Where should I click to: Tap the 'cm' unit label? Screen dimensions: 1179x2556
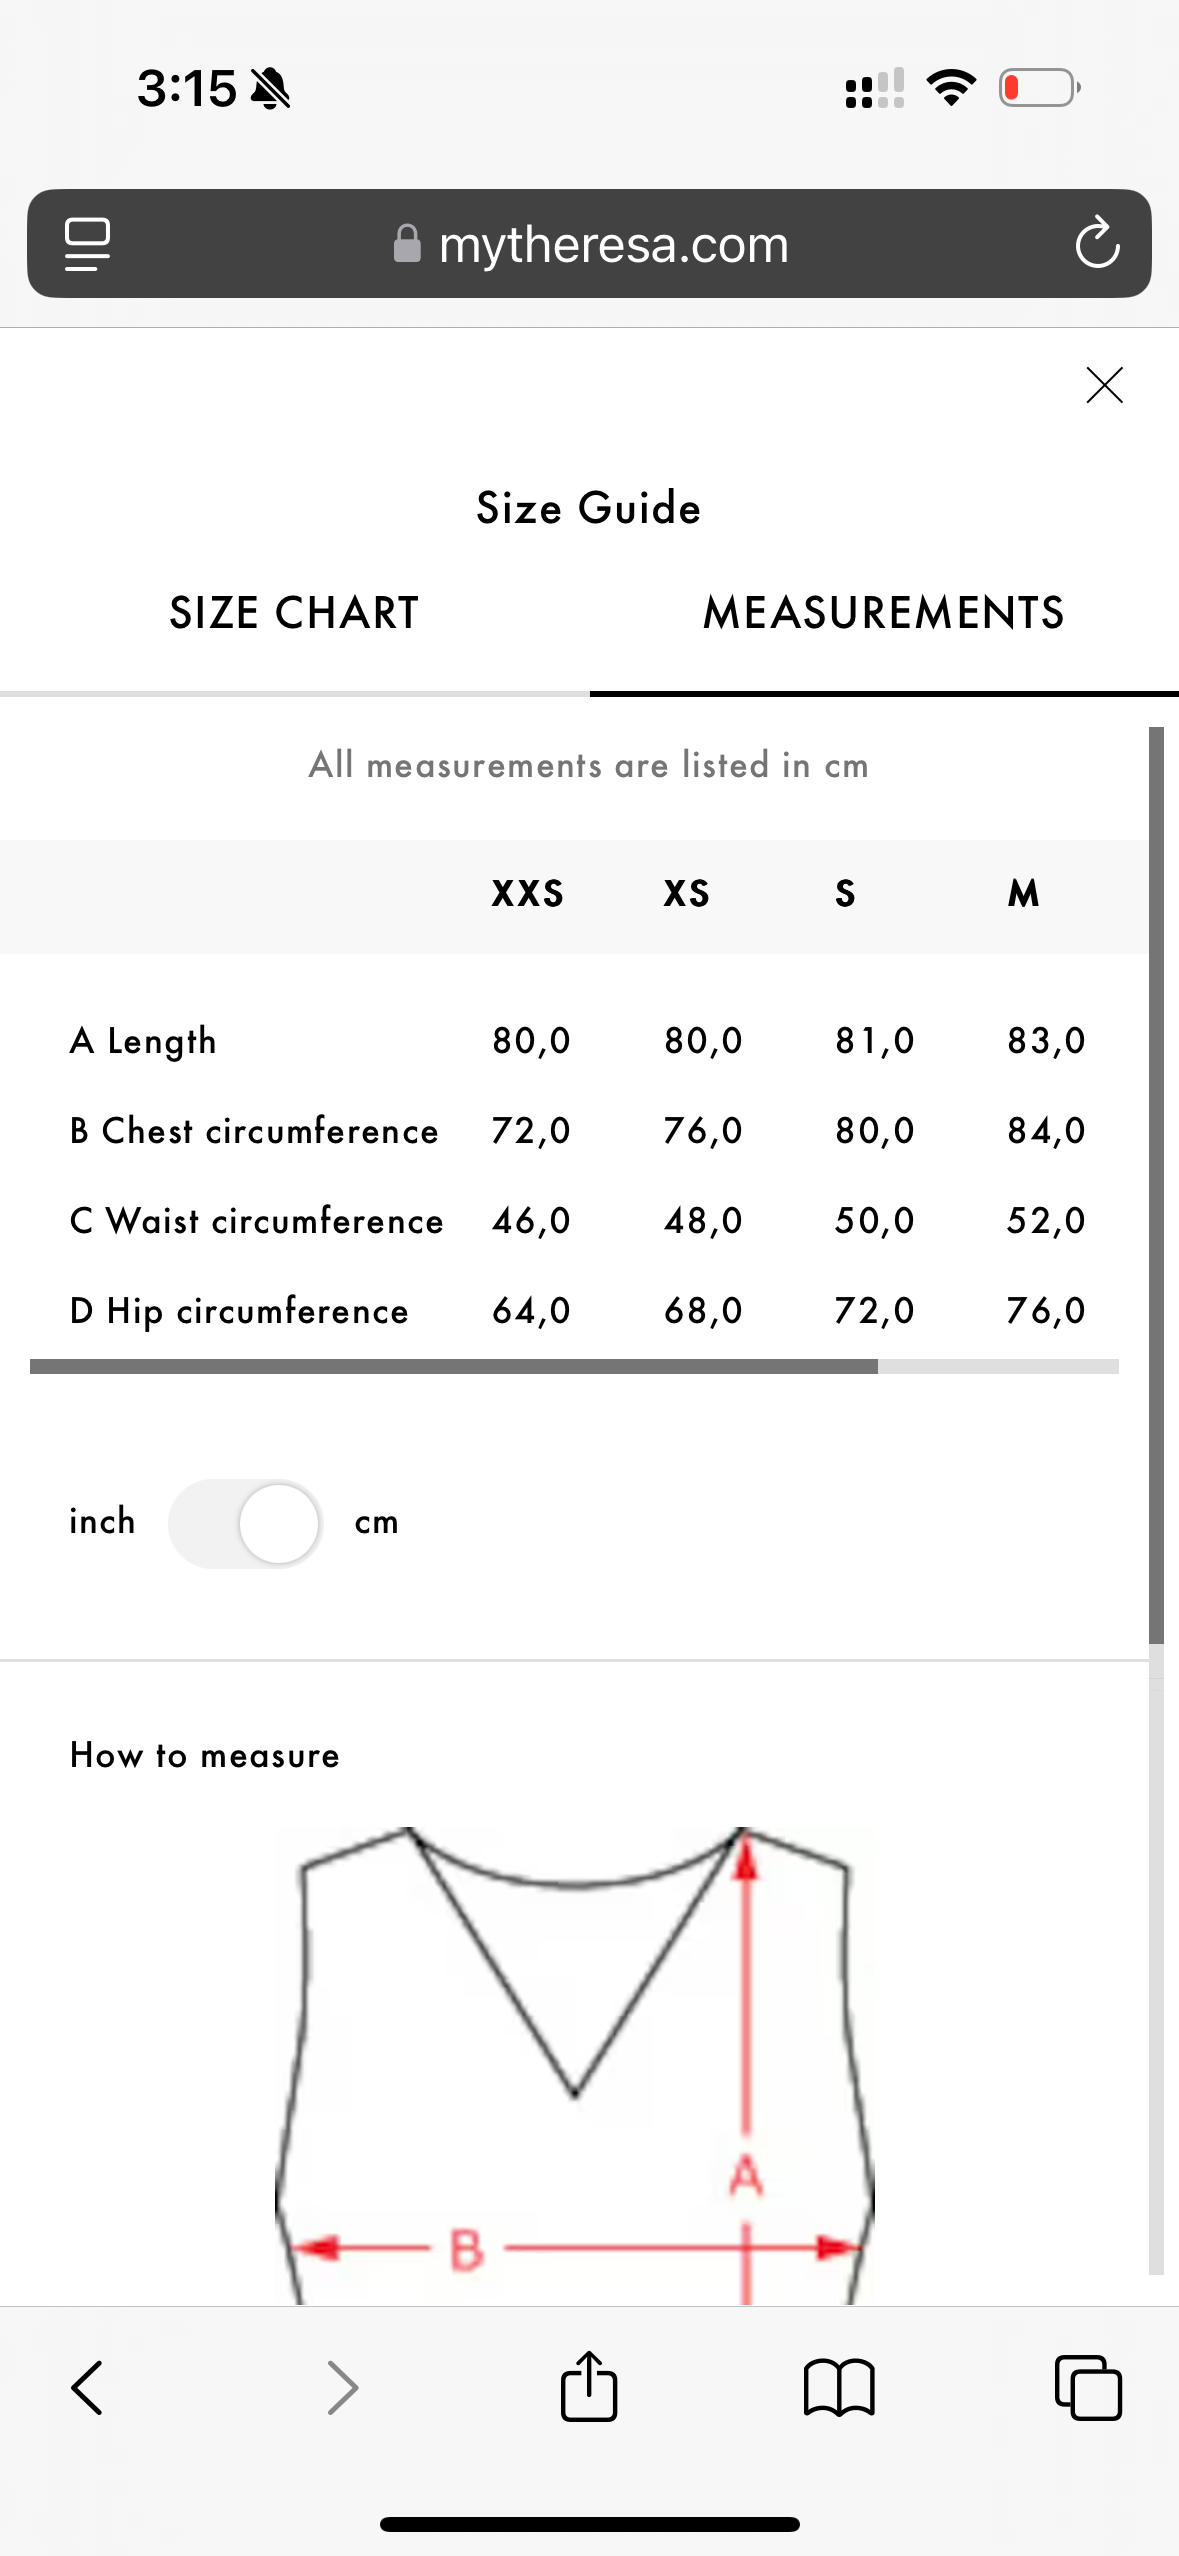point(377,1522)
